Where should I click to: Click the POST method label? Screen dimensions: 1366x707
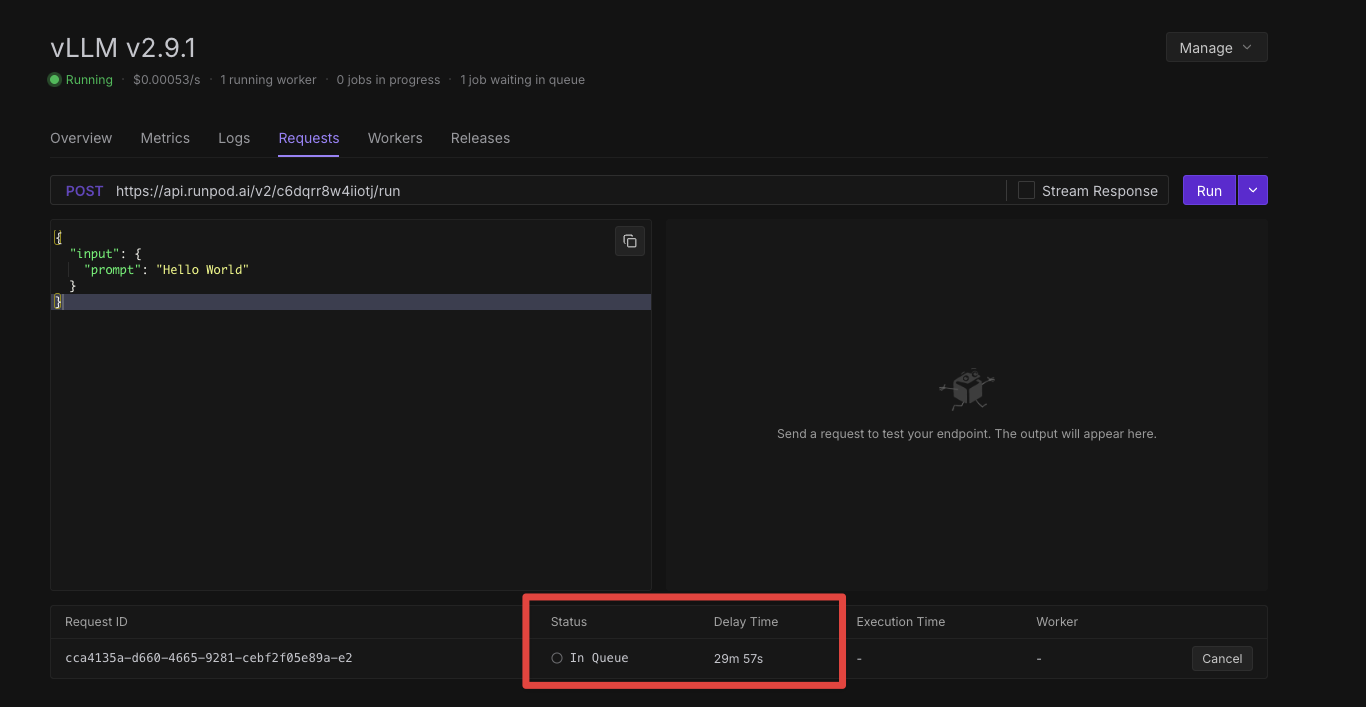click(84, 191)
